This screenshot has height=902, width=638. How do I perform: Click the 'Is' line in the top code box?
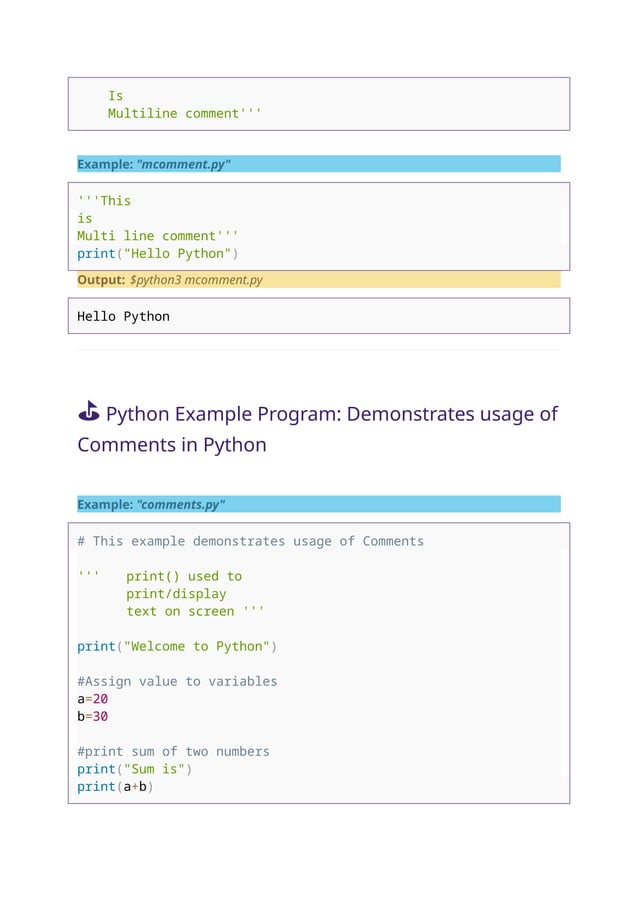[115, 95]
